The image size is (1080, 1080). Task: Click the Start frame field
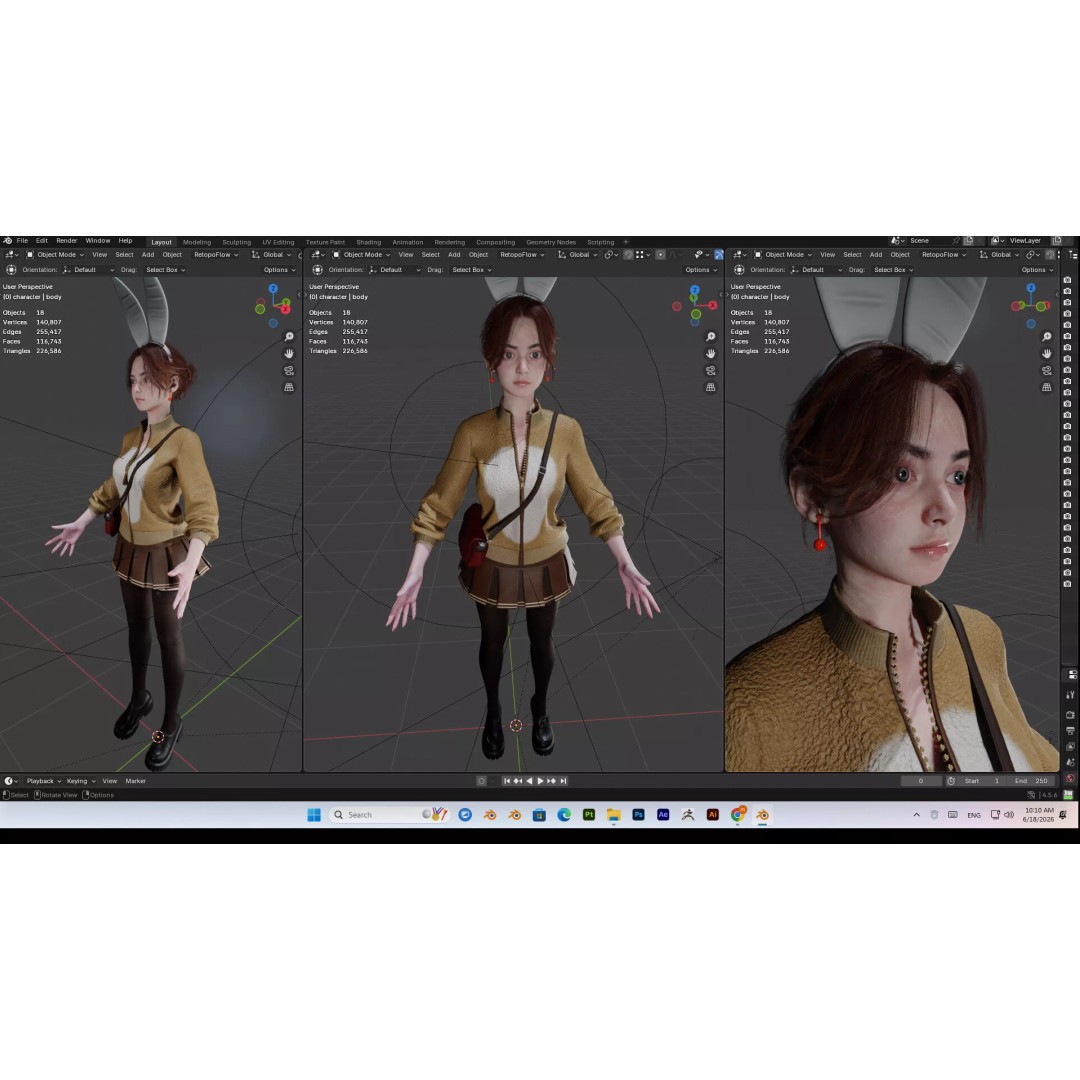point(982,781)
